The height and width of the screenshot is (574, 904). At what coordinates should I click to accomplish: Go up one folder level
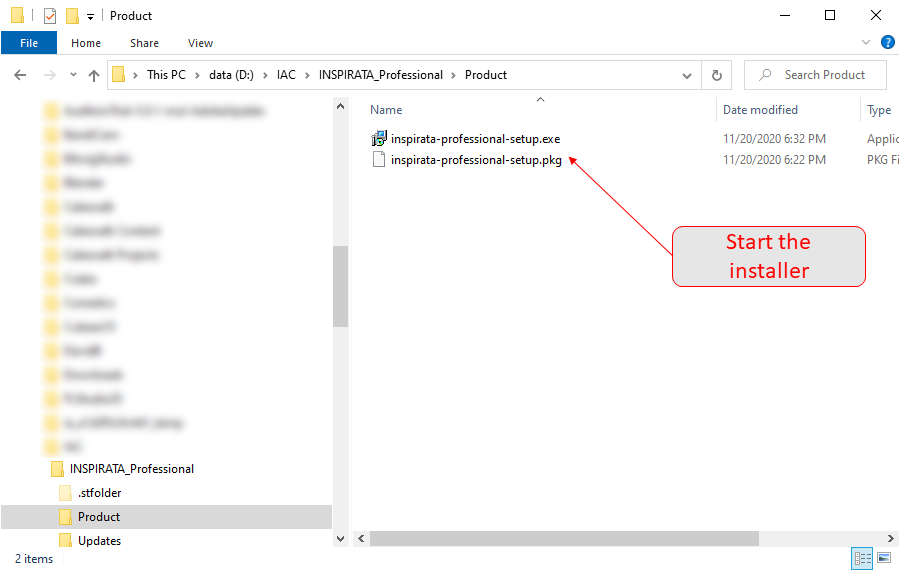click(94, 75)
